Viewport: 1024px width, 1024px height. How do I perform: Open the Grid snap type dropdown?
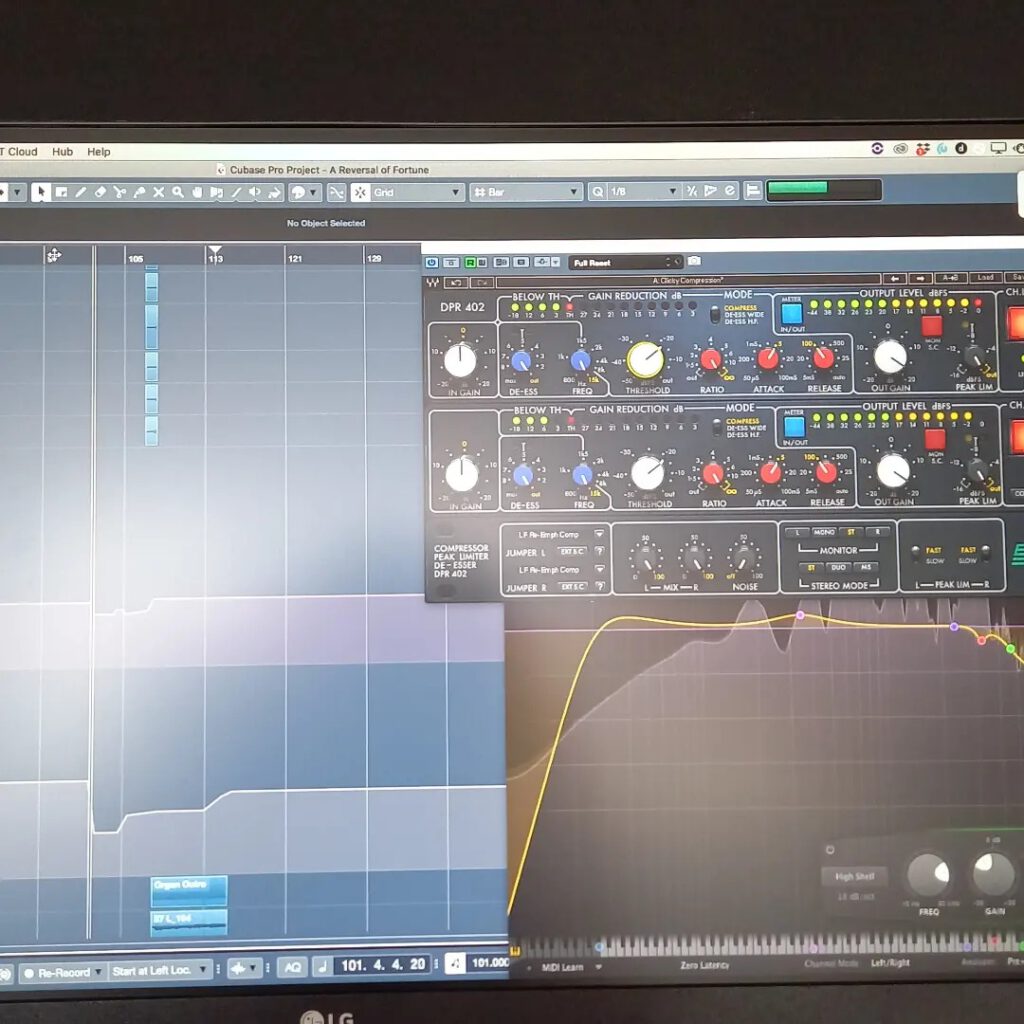point(408,192)
